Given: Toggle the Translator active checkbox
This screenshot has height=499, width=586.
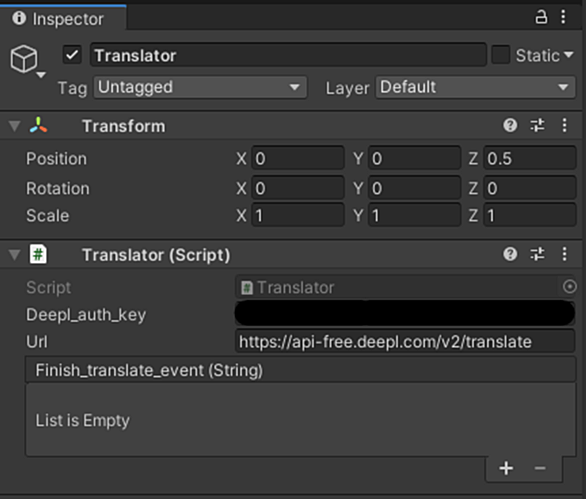Looking at the screenshot, I should pyautogui.click(x=72, y=55).
